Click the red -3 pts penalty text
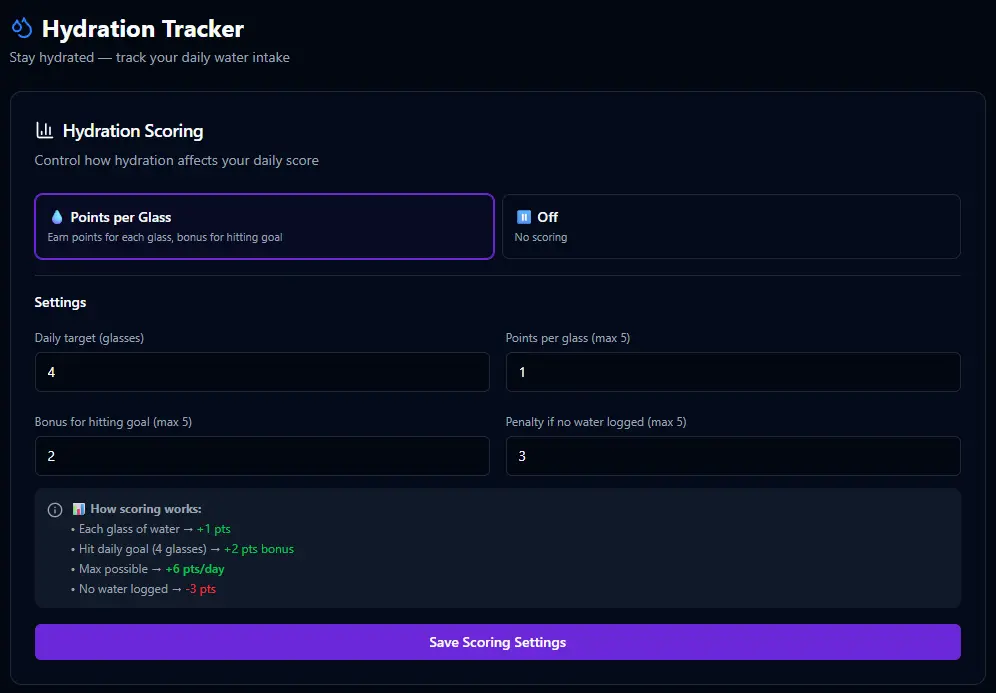Screen dimensions: 996x693 (201, 589)
